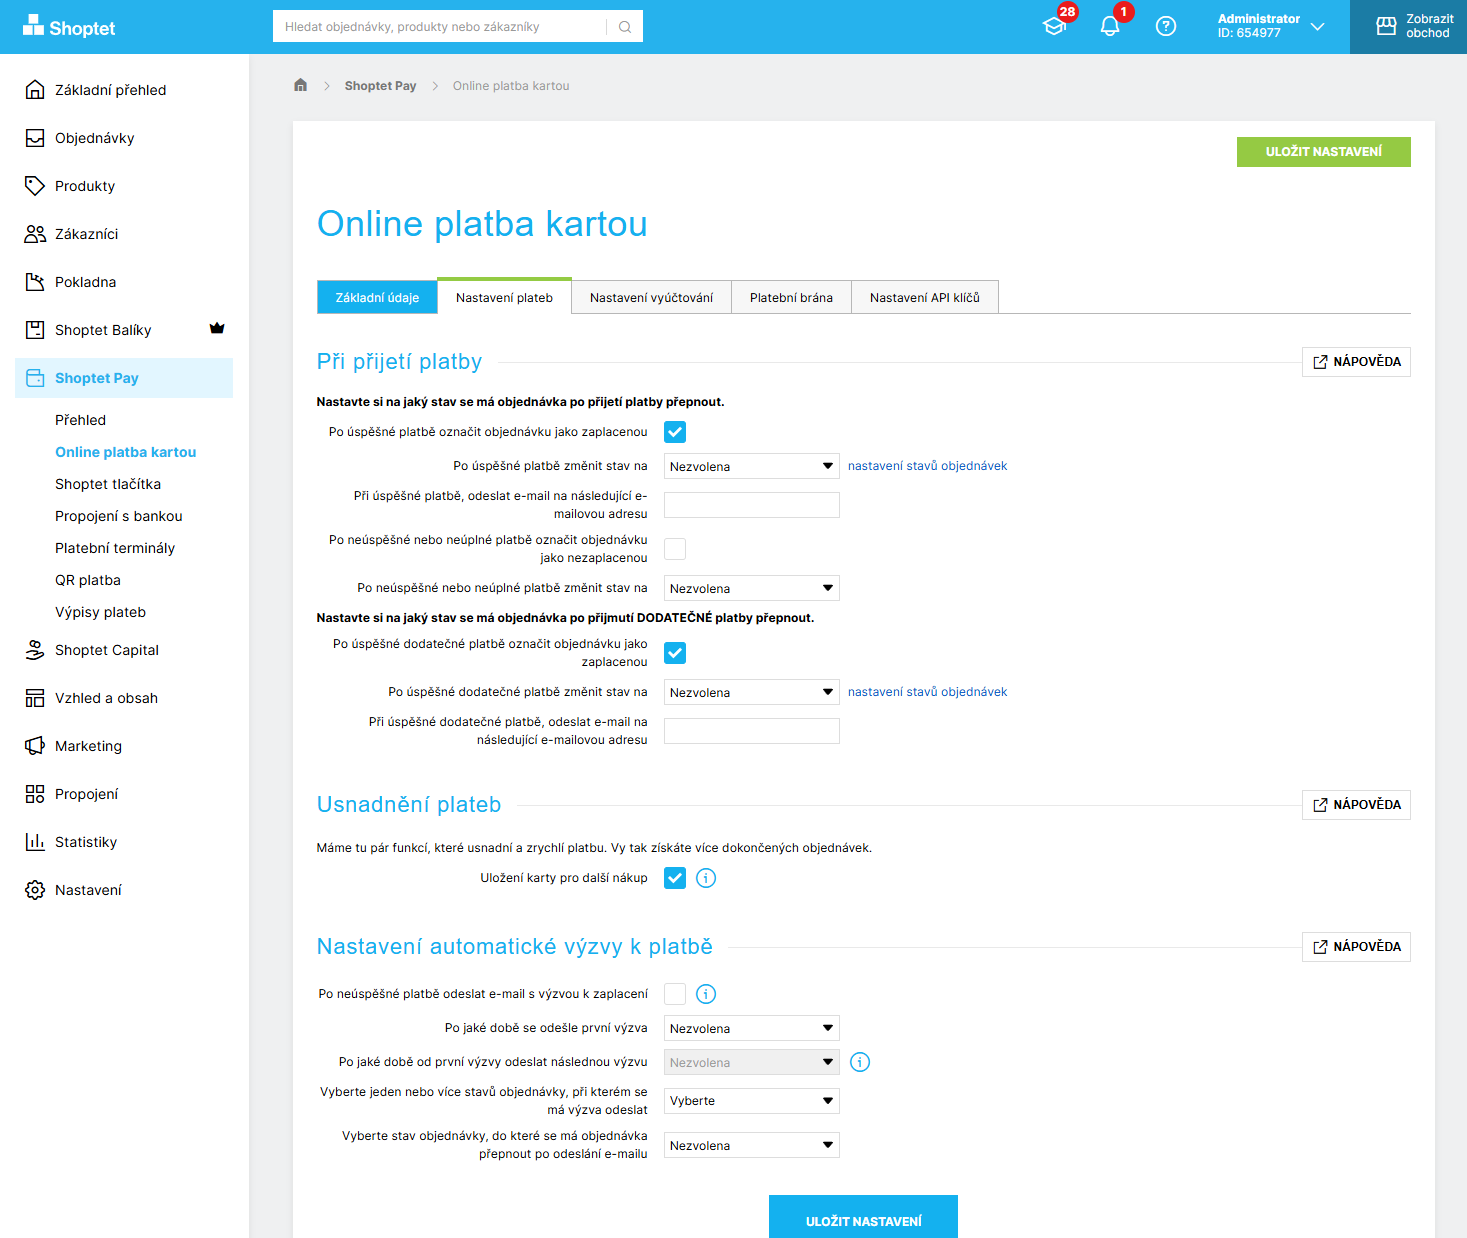Viewport: 1467px width, 1238px height.
Task: Click crown icon next to Shoptet Balíky
Action: (217, 329)
